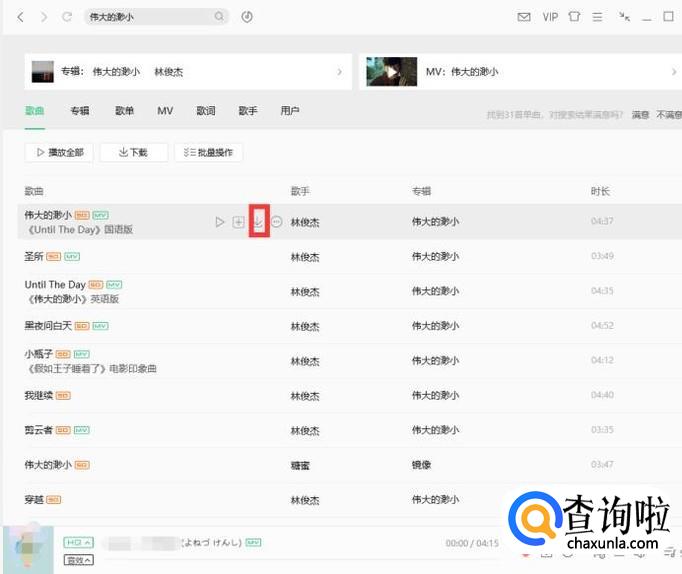Open artist 糖蜜 in the song list
Image resolution: width=682 pixels, height=574 pixels.
tap(300, 466)
